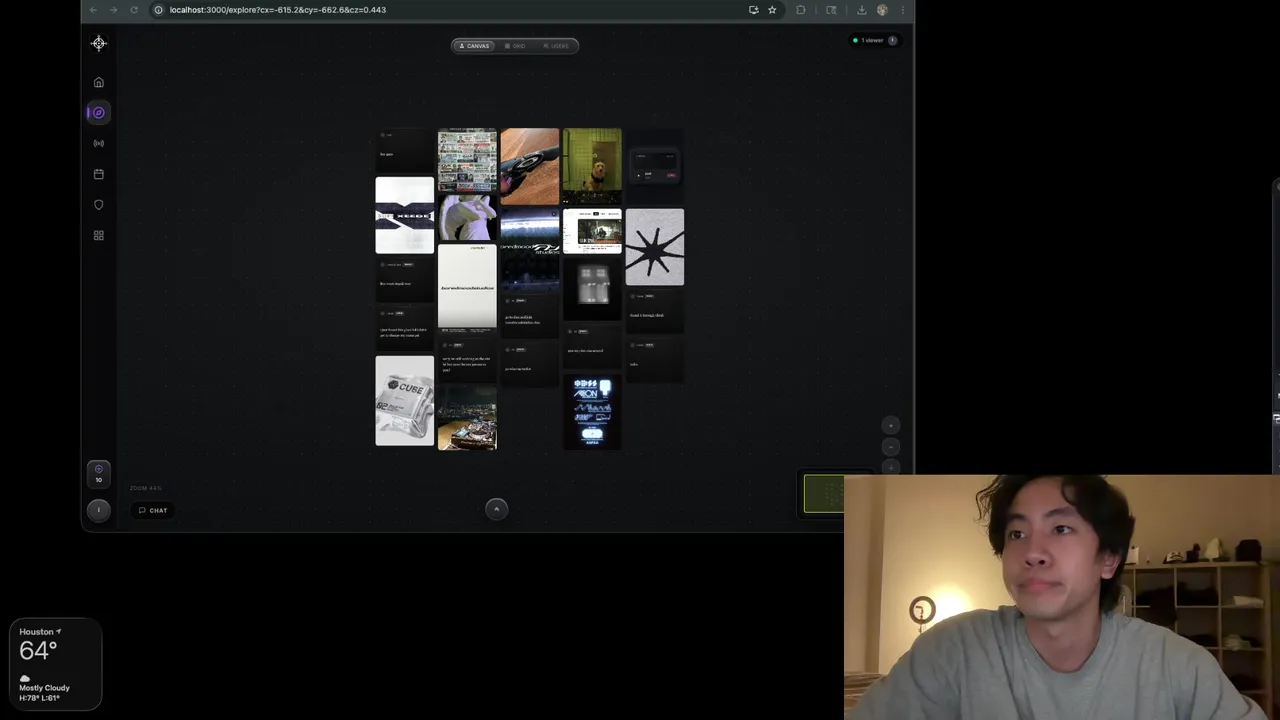This screenshot has width=1280, height=720.
Task: Click the browser forward arrow
Action: point(113,10)
